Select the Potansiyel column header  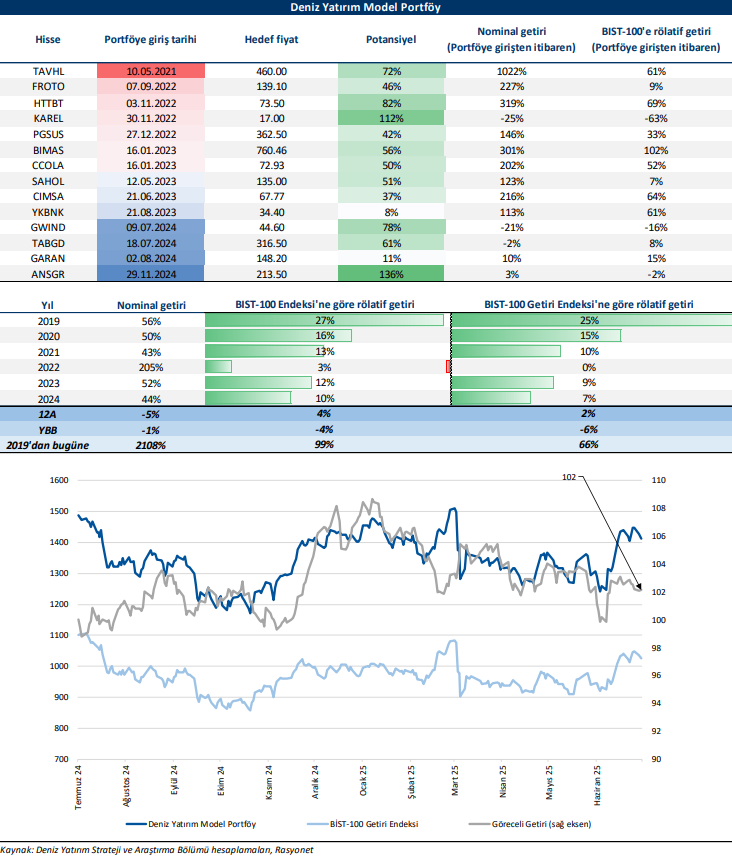click(x=391, y=41)
